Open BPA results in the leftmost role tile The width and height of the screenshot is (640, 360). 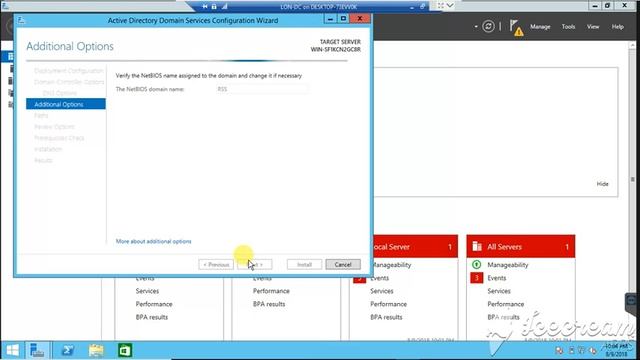pyautogui.click(x=152, y=317)
